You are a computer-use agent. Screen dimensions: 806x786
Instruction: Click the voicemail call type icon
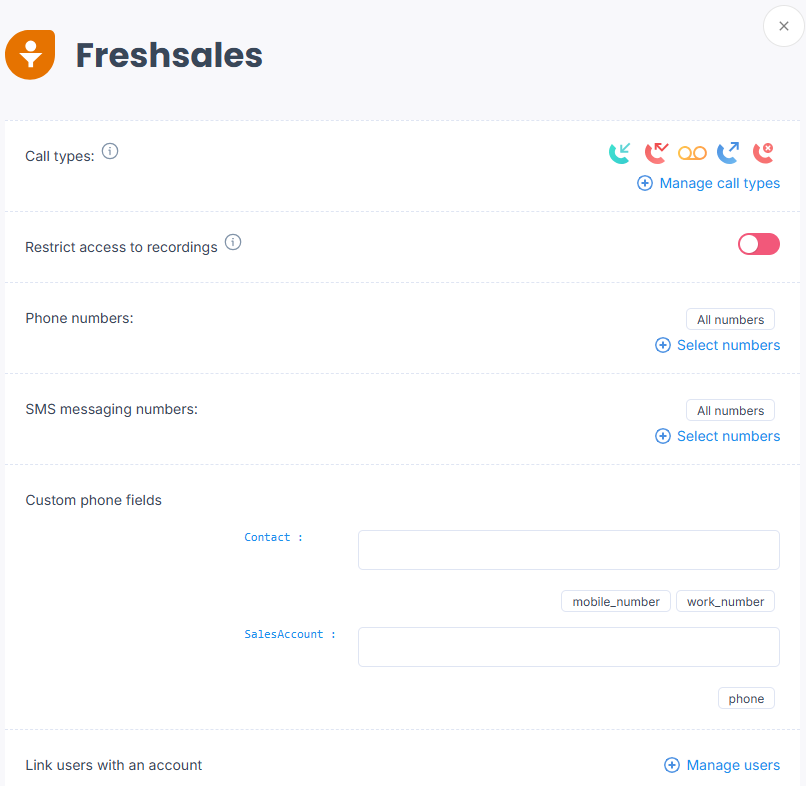(x=692, y=153)
